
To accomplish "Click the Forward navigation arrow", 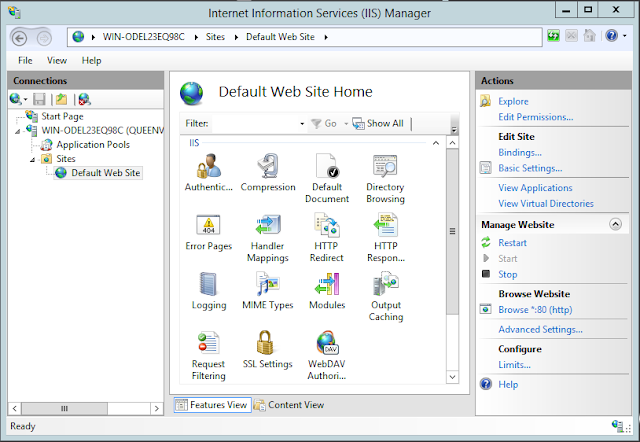I will (x=44, y=38).
